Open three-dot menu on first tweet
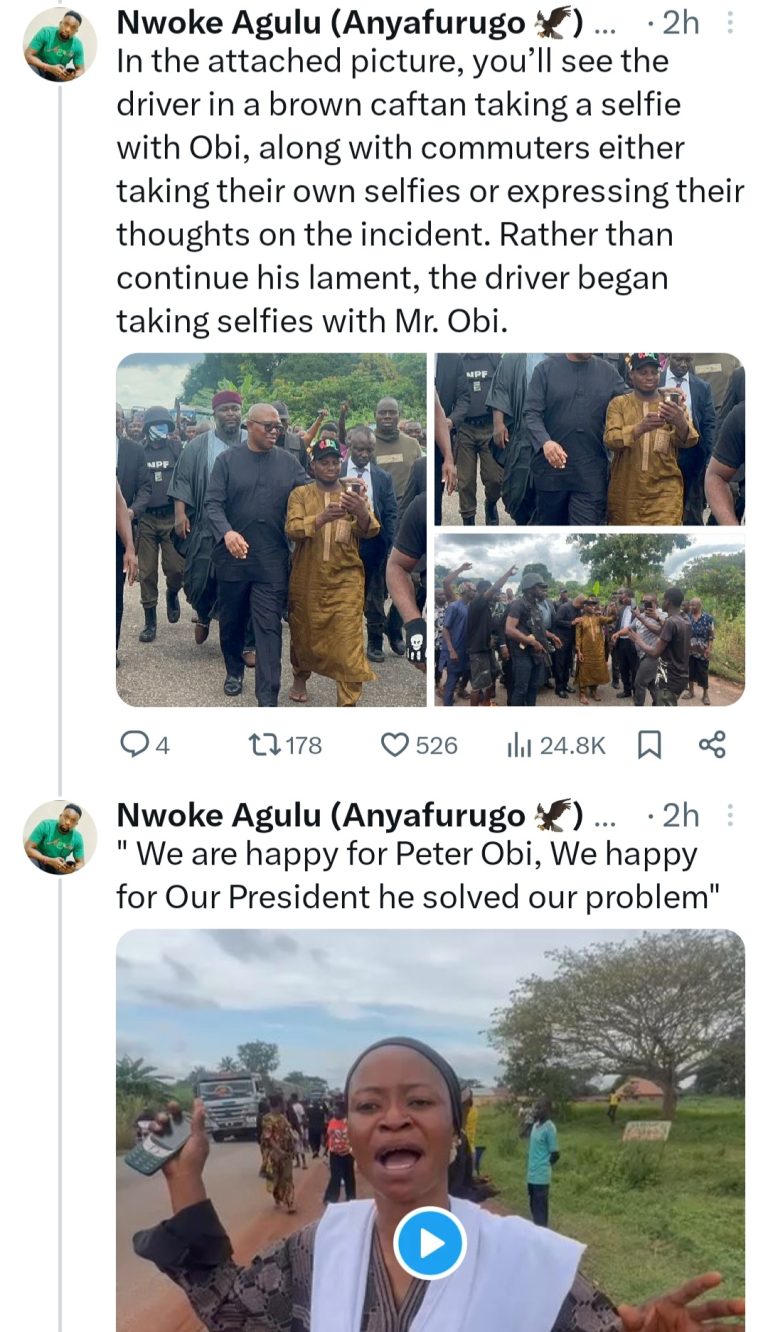 [x=729, y=22]
